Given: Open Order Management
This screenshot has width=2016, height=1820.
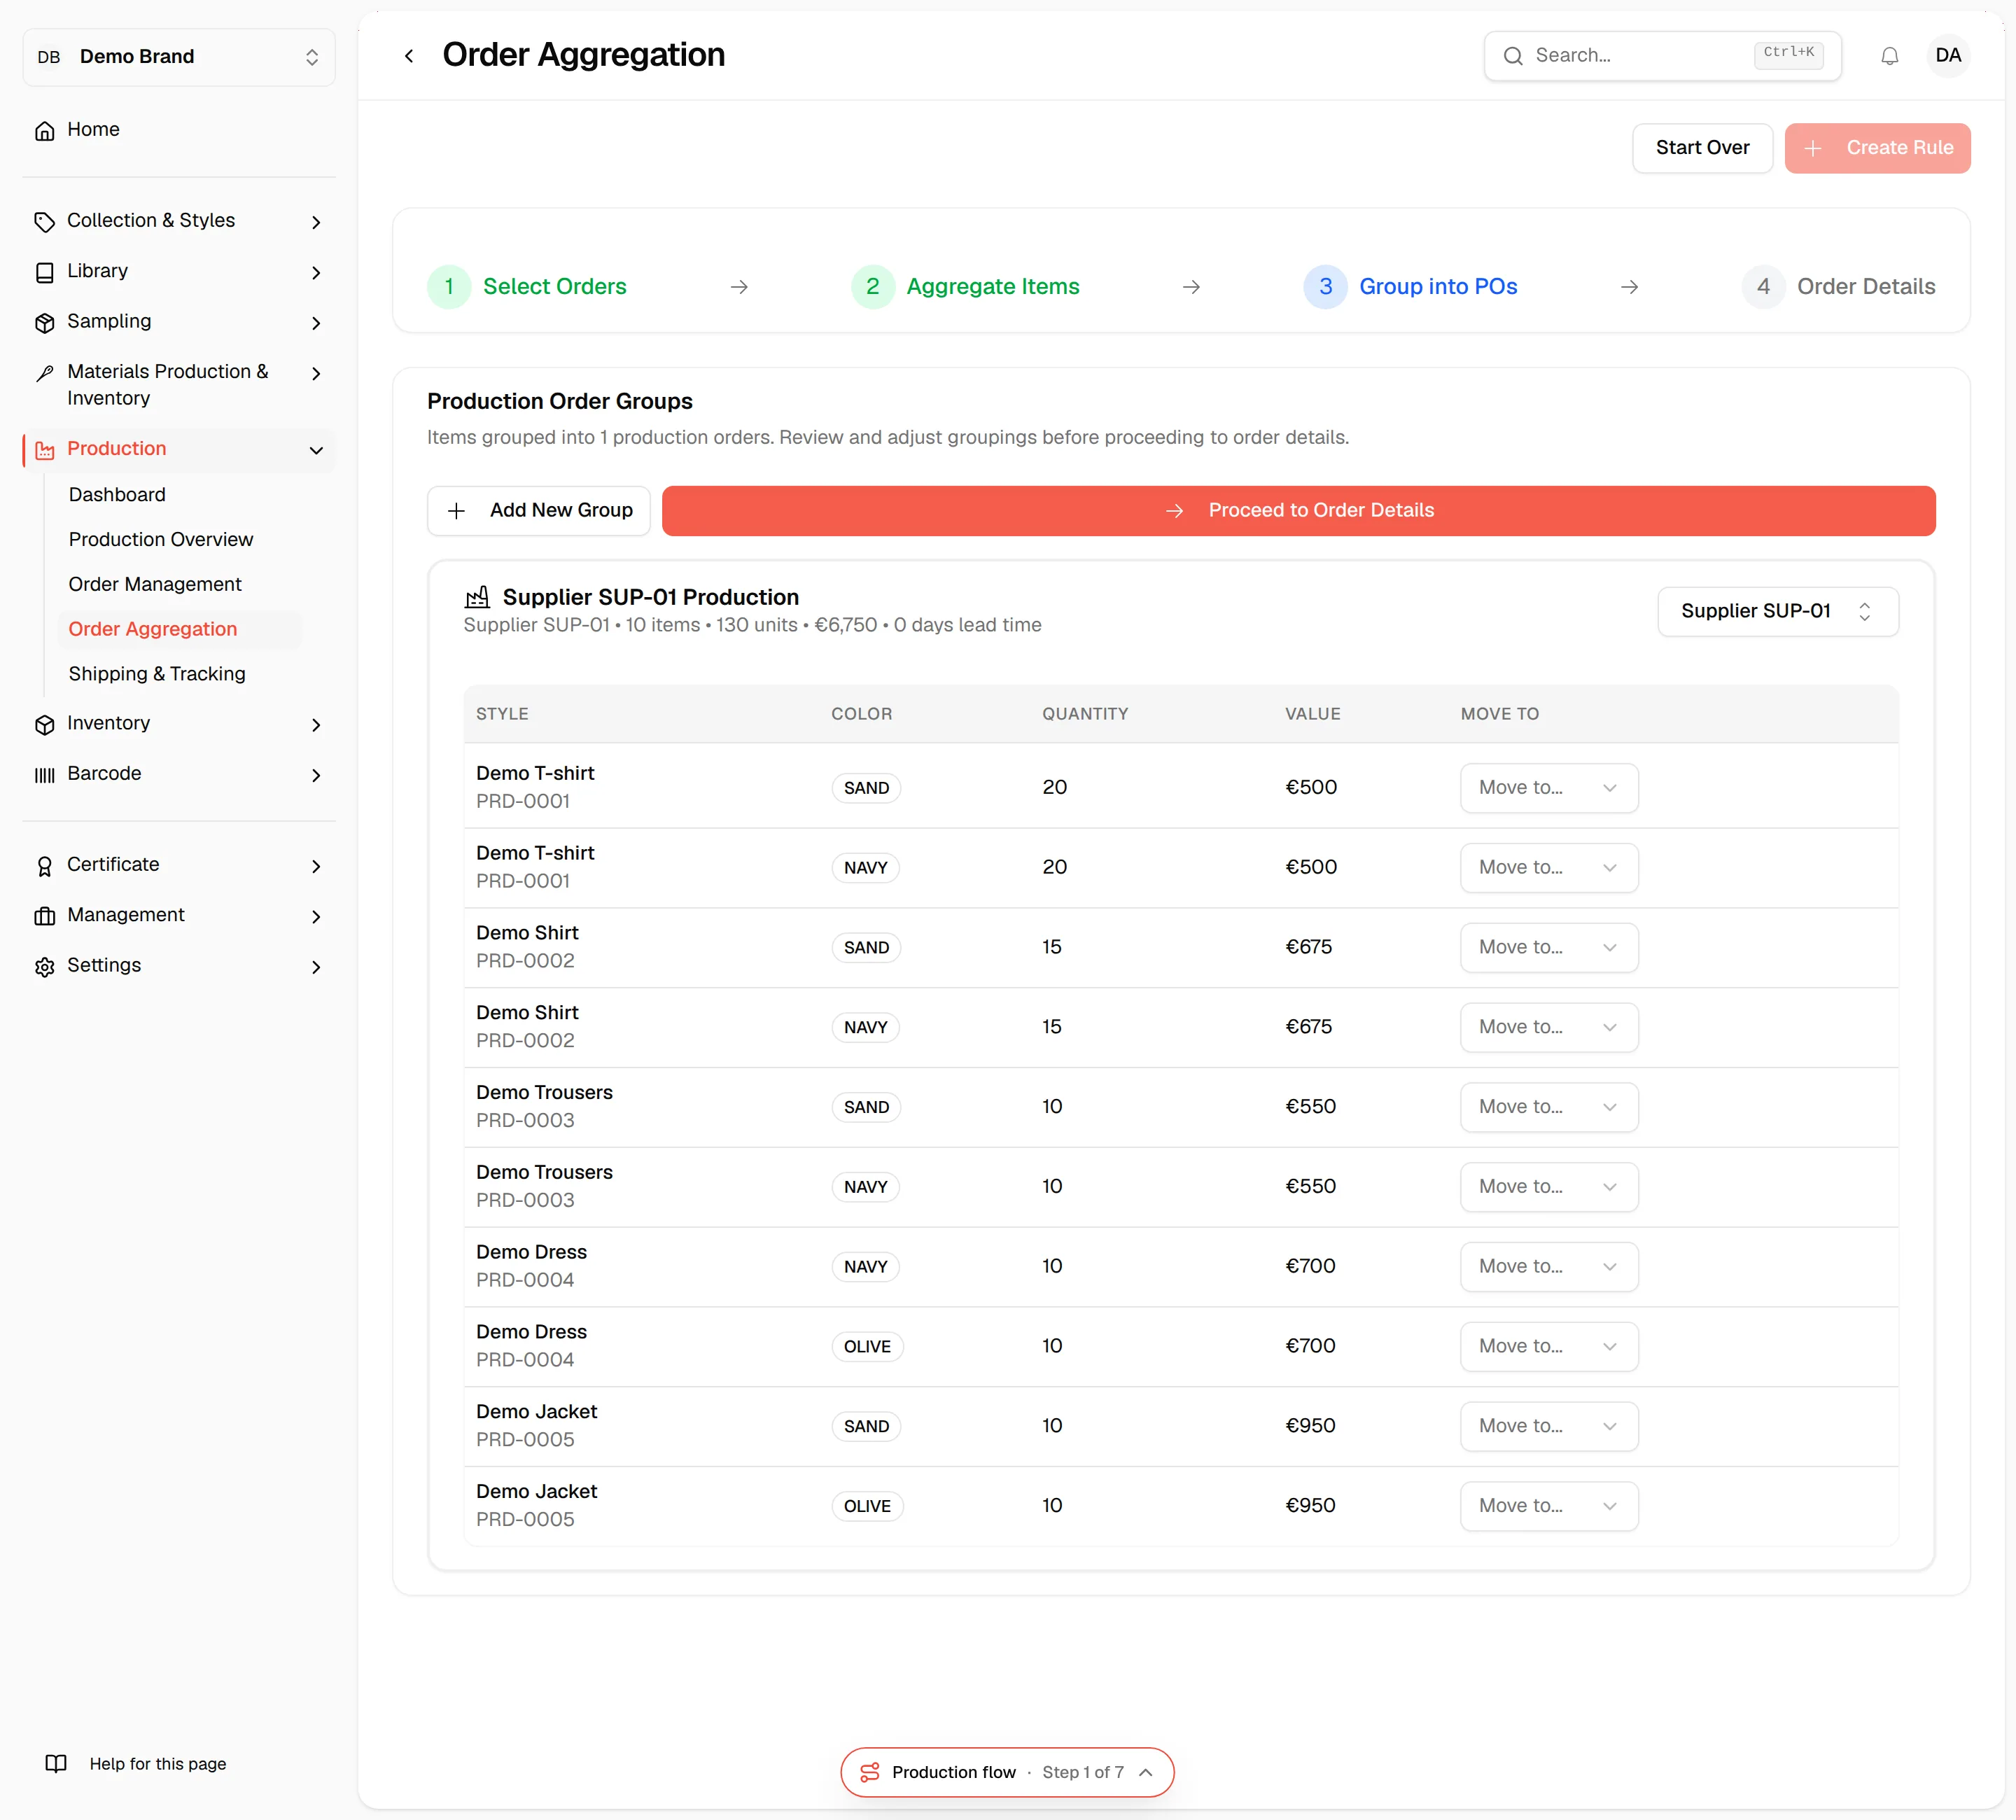Looking at the screenshot, I should click(x=155, y=584).
